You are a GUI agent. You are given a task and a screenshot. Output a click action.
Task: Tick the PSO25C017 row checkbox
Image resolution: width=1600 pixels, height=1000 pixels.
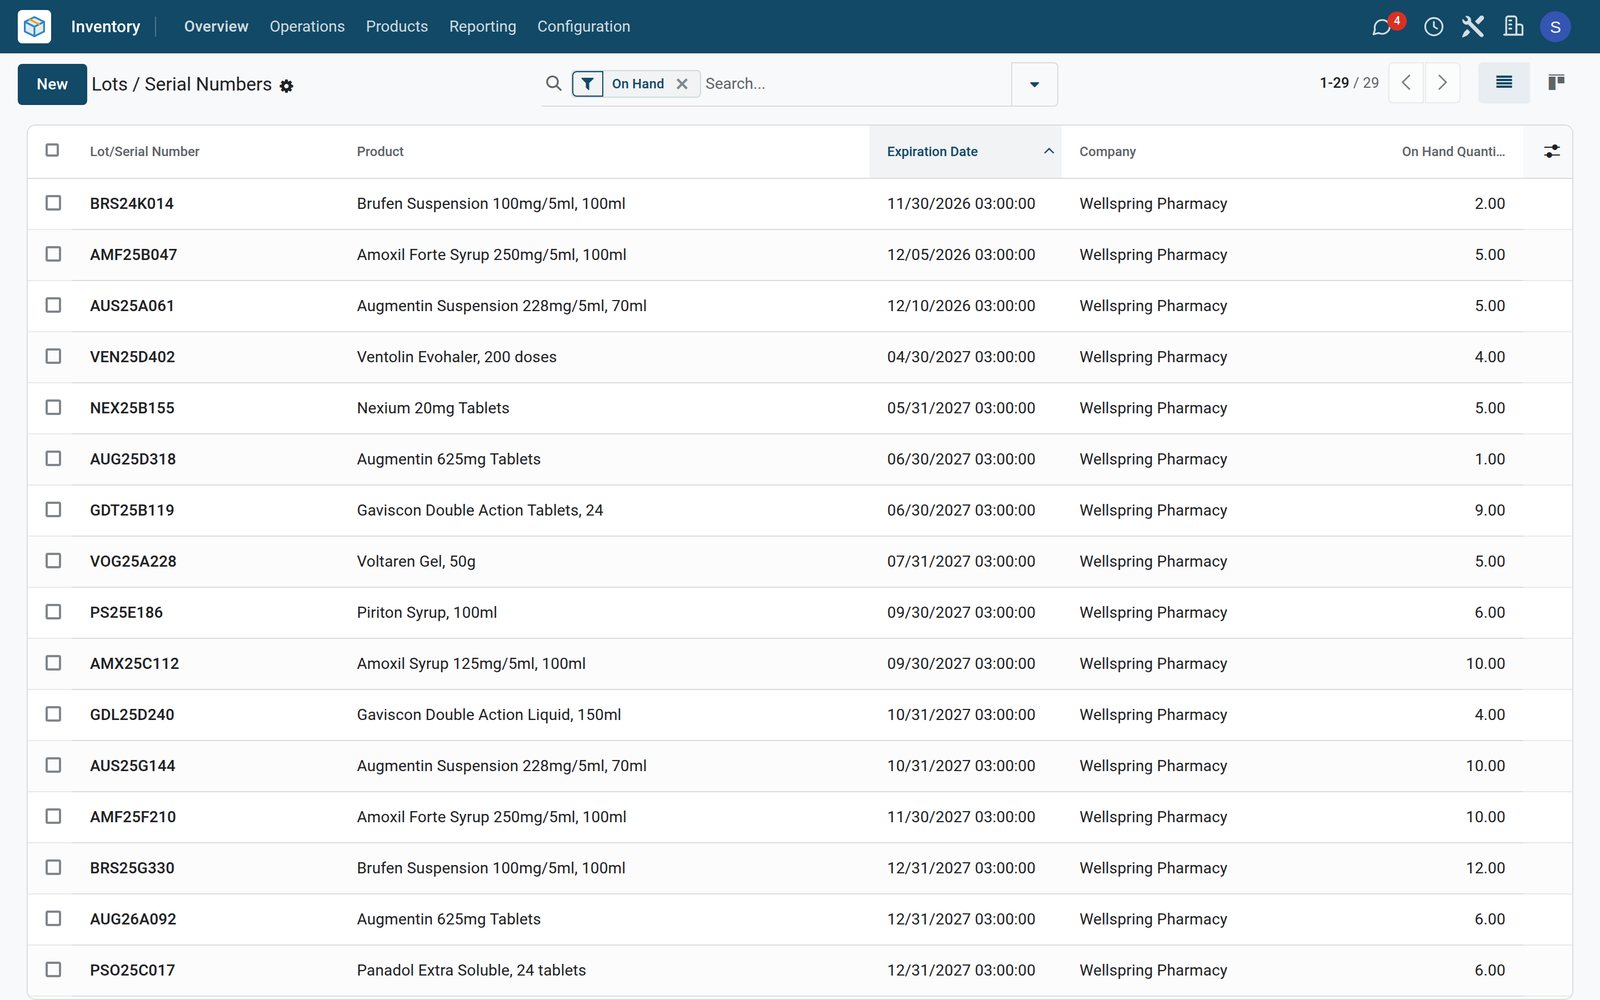[x=53, y=970]
